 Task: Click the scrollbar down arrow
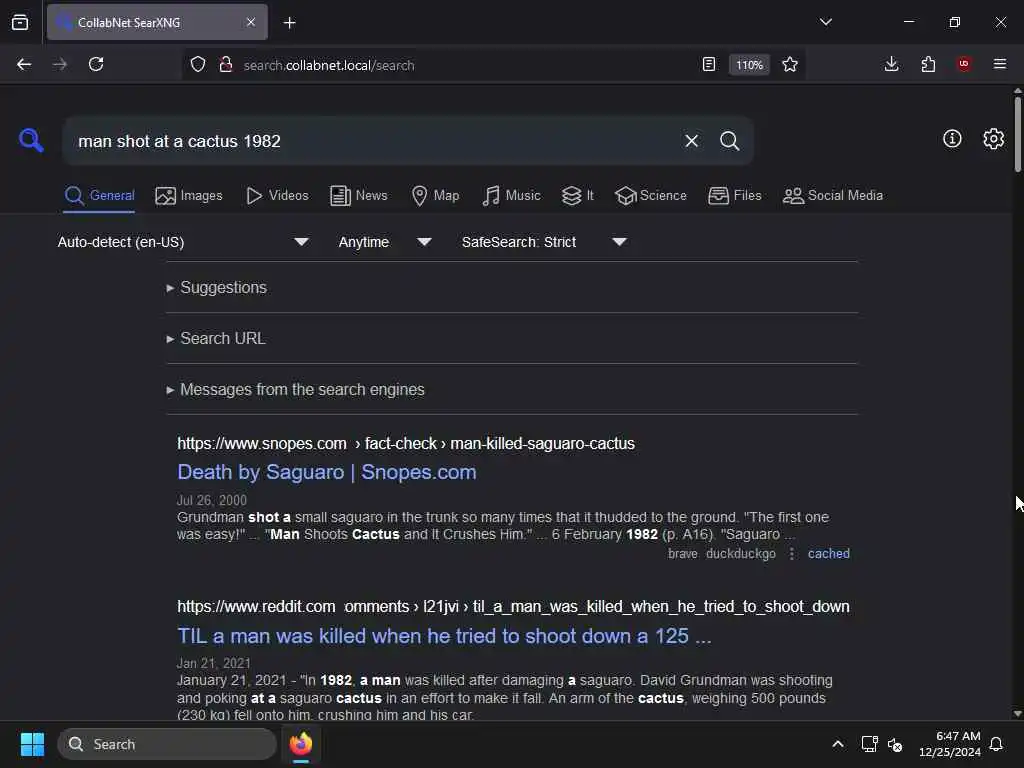(x=1017, y=714)
